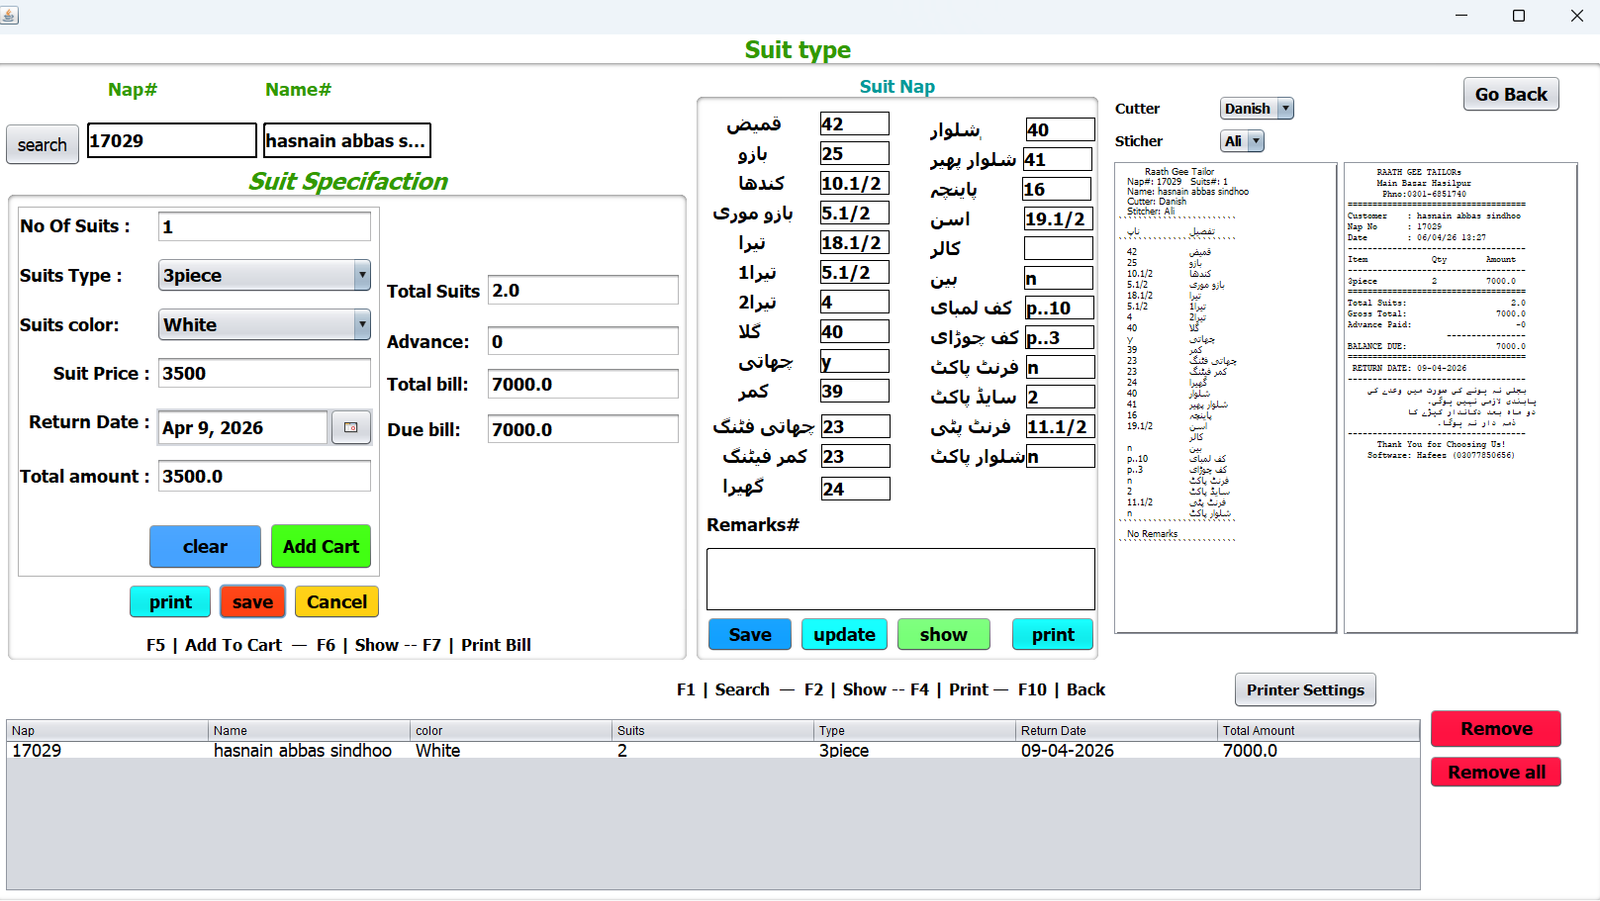Click the شلوار field showing 40
This screenshot has height=901, width=1600.
tap(1060, 129)
